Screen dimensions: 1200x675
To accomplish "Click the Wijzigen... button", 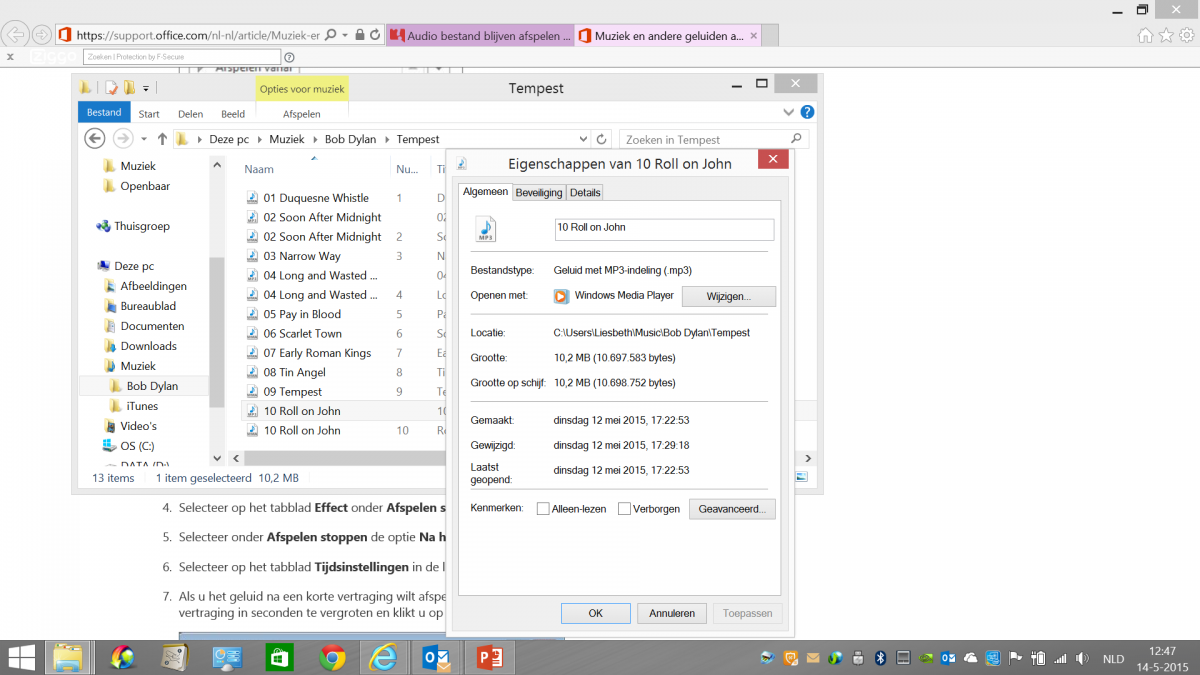I will point(728,296).
